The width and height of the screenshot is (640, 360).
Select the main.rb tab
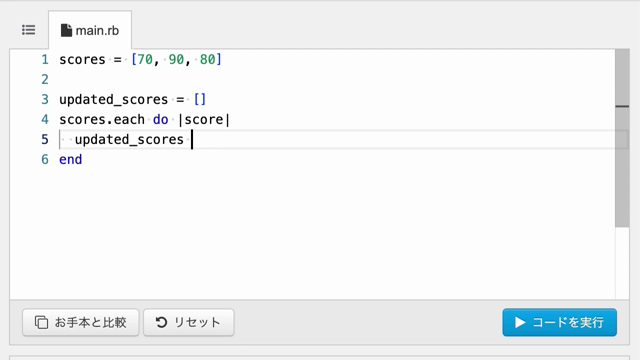(x=90, y=30)
